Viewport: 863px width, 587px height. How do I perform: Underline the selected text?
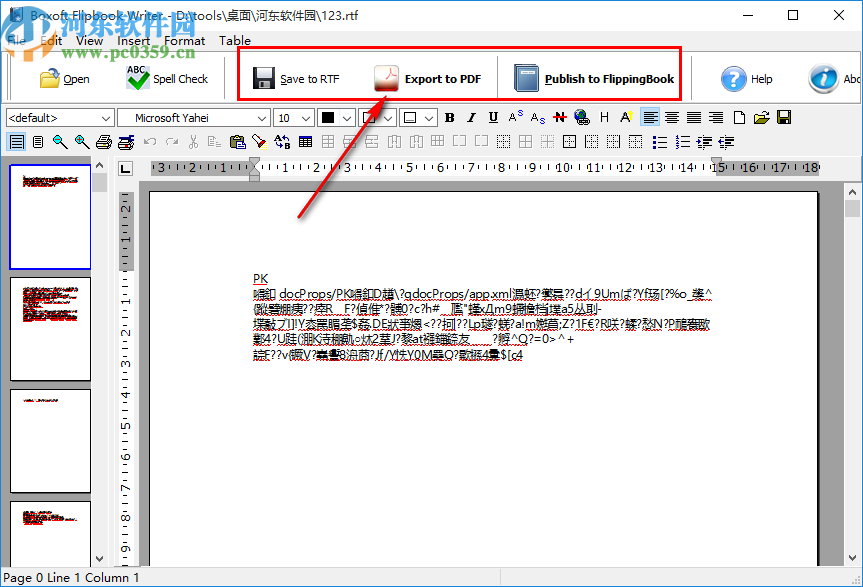click(x=494, y=117)
